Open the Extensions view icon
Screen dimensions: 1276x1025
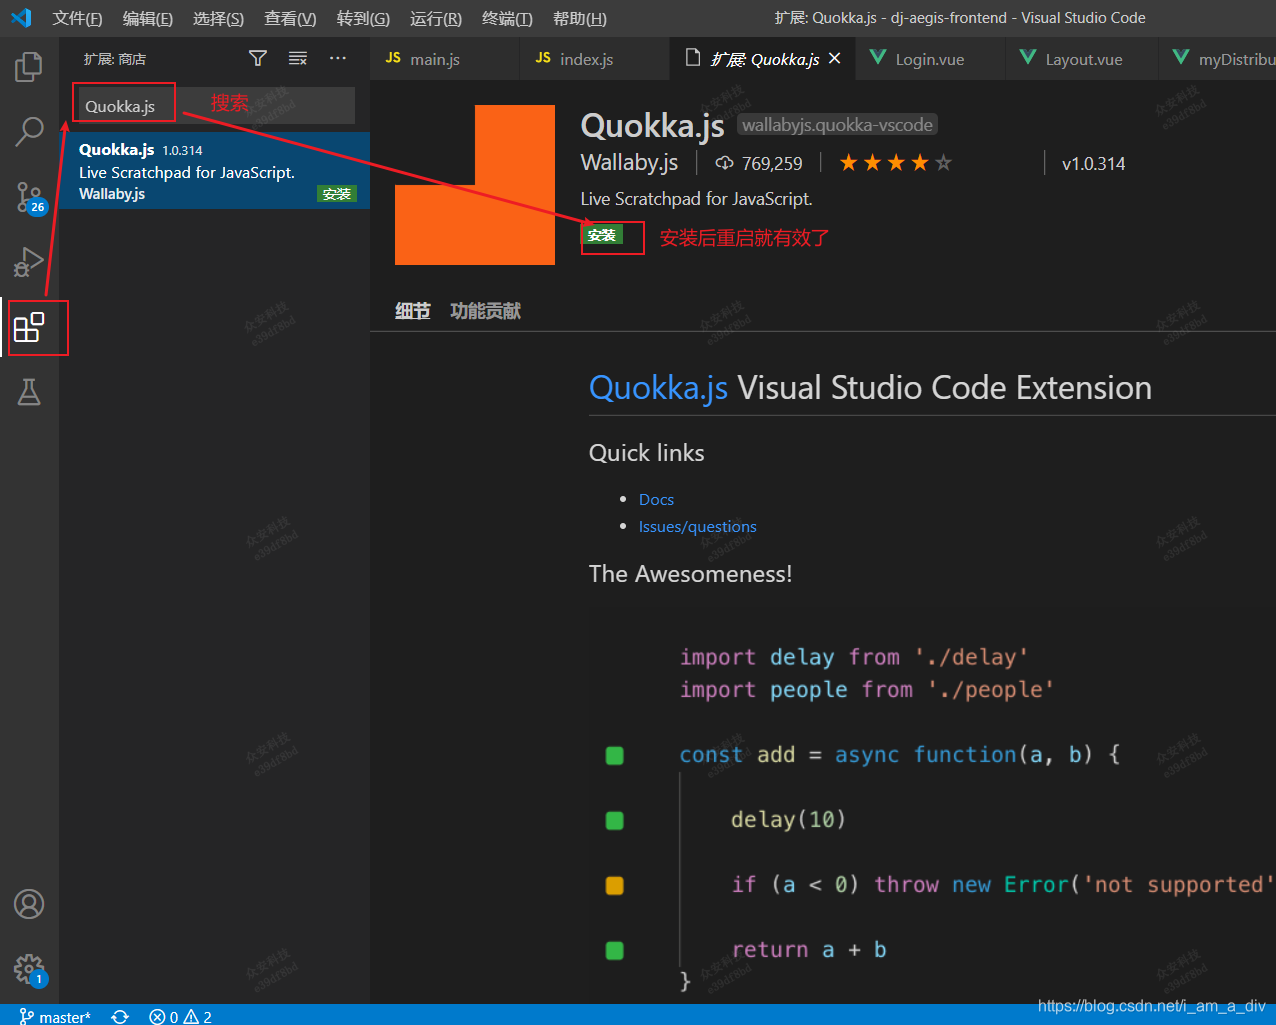click(x=29, y=327)
